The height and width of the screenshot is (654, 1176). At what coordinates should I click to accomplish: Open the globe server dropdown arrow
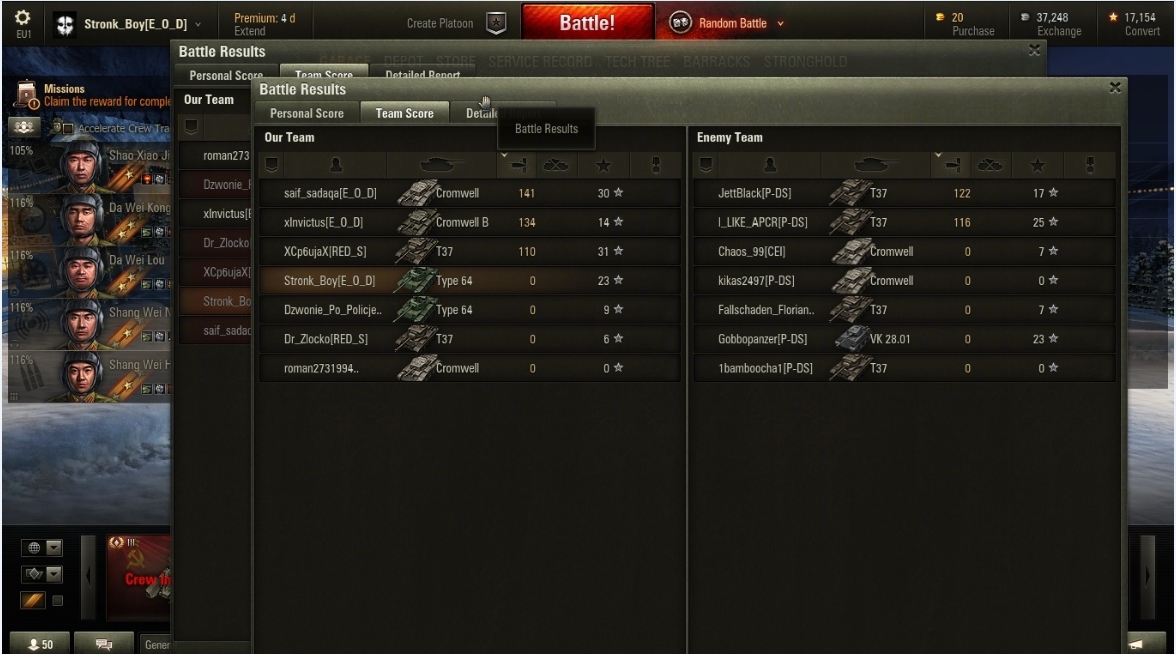pyautogui.click(x=54, y=548)
